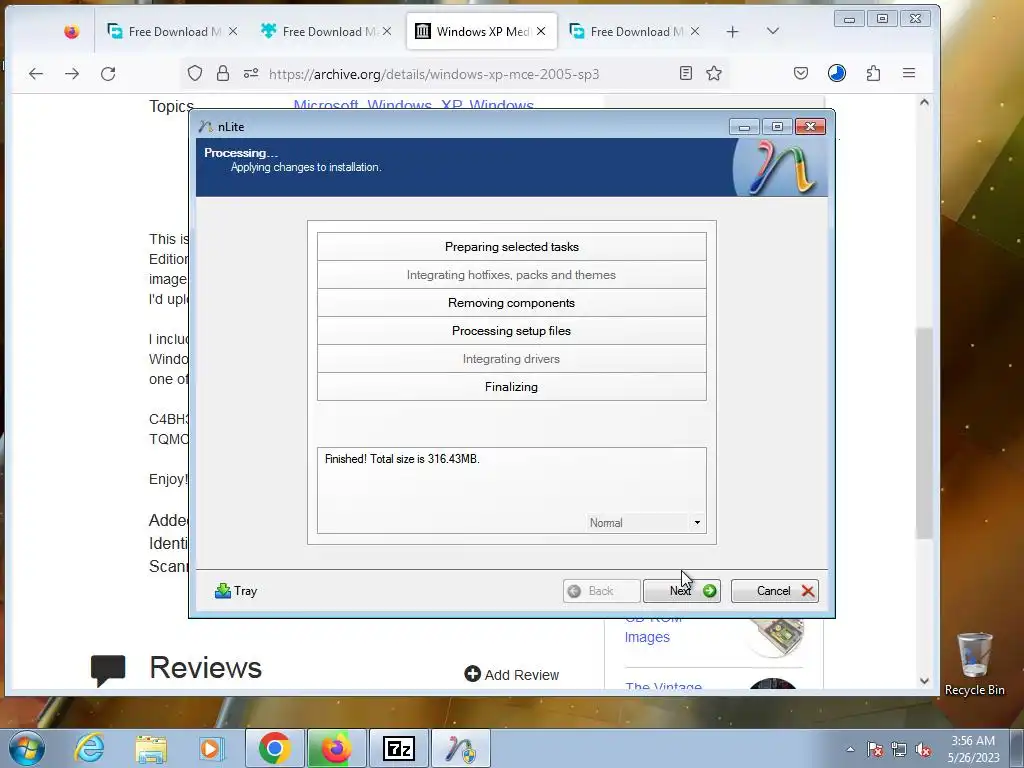
Task: Switch to Firefox on the taskbar
Action: click(336, 748)
